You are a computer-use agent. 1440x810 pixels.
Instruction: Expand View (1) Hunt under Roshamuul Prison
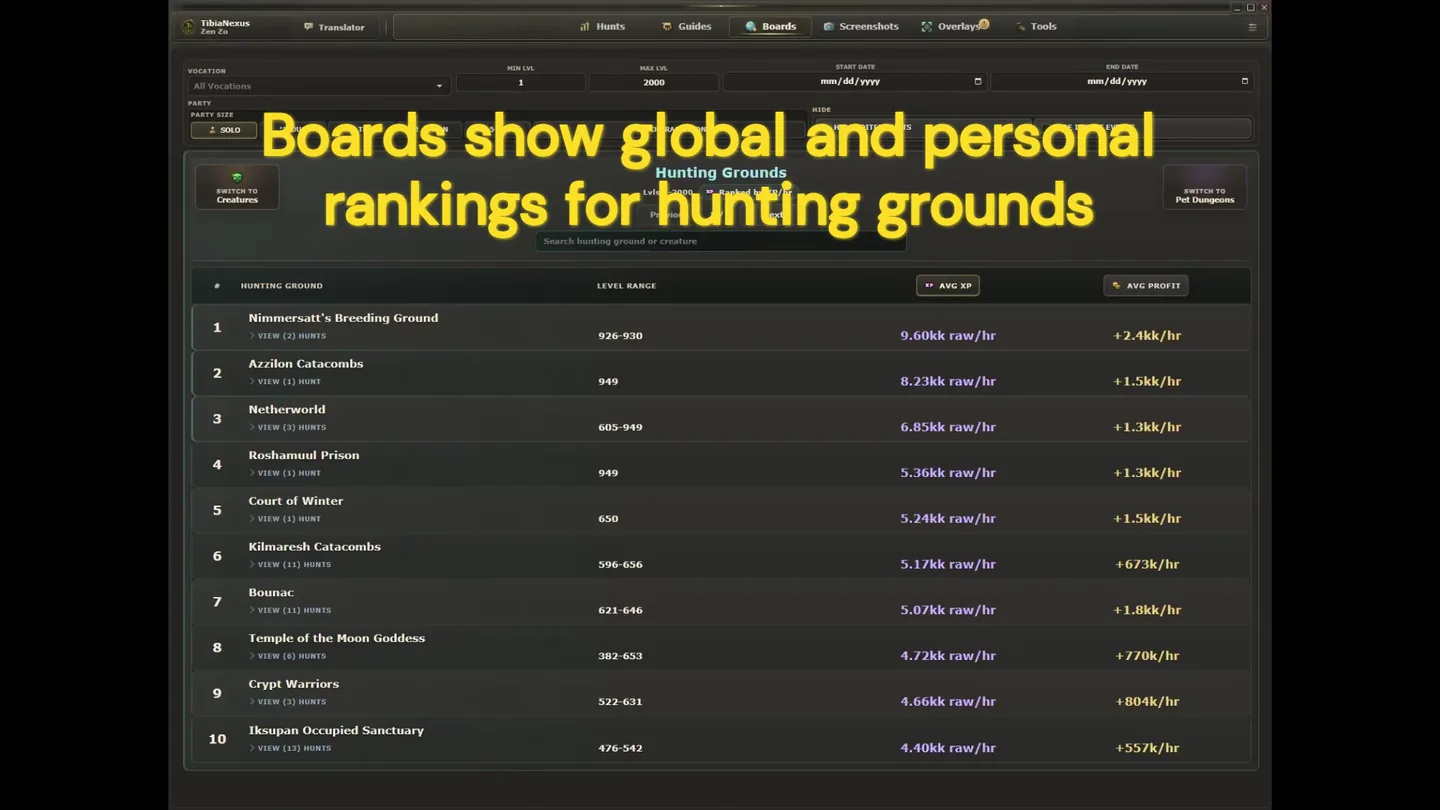(x=285, y=473)
